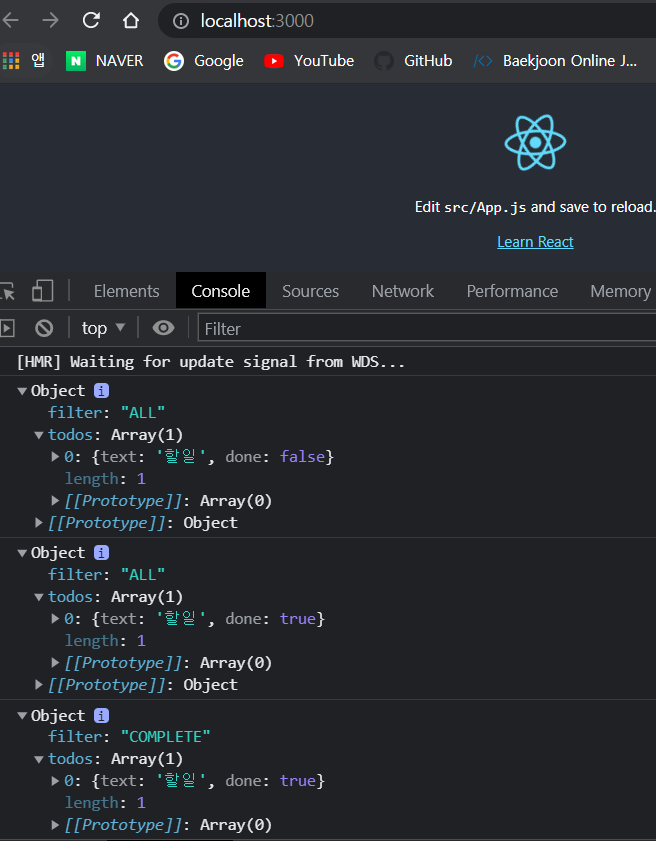Activate the inspect element picker icon
Screen dimensions: 656x841
pyautogui.click(x=8, y=291)
